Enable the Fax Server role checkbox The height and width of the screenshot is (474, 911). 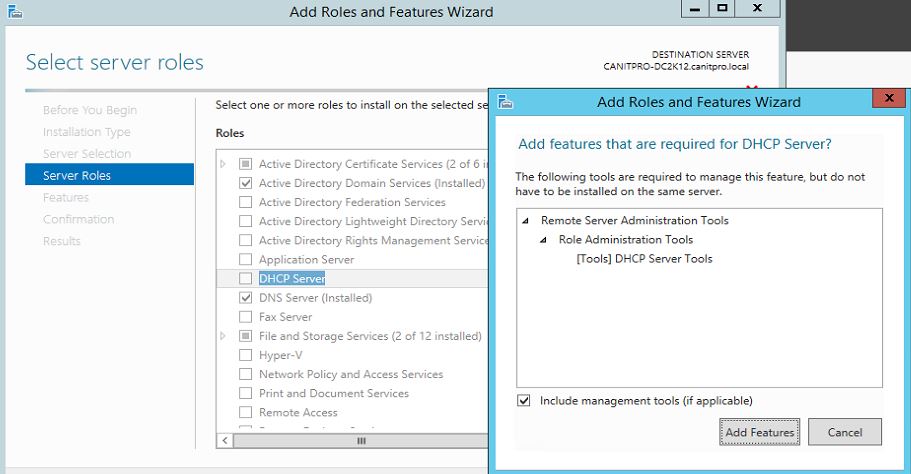[246, 317]
